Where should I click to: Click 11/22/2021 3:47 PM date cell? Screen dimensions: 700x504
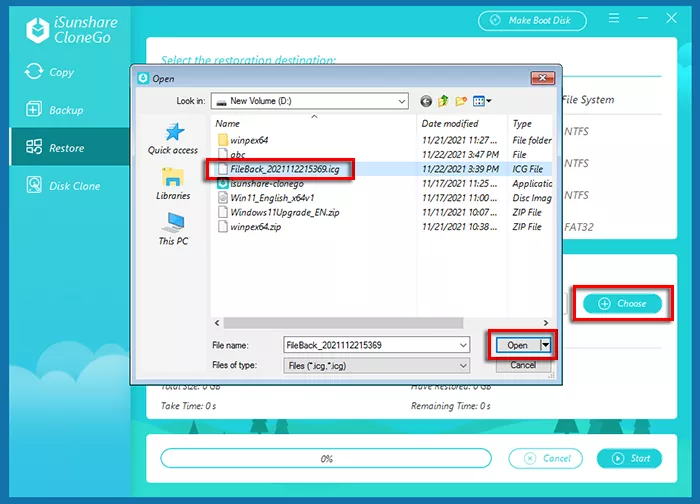460,154
